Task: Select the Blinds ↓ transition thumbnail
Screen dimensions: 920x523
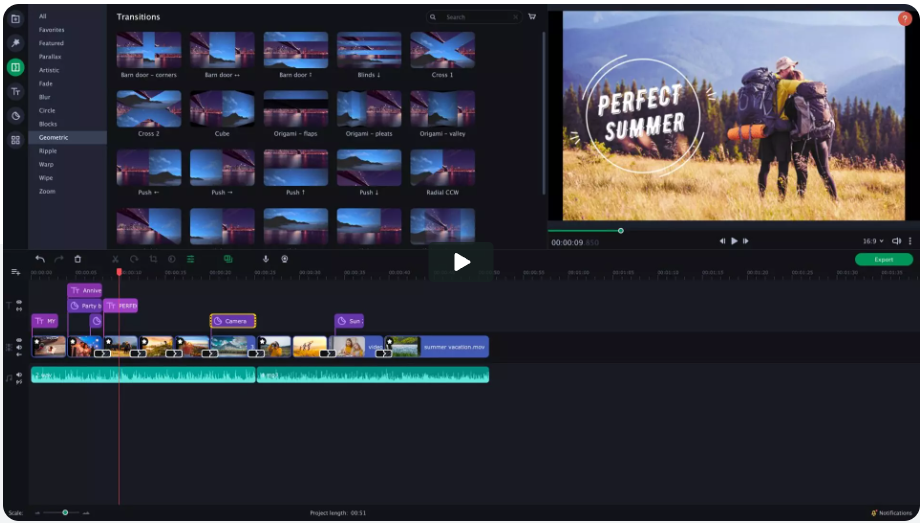Action: pyautogui.click(x=369, y=50)
